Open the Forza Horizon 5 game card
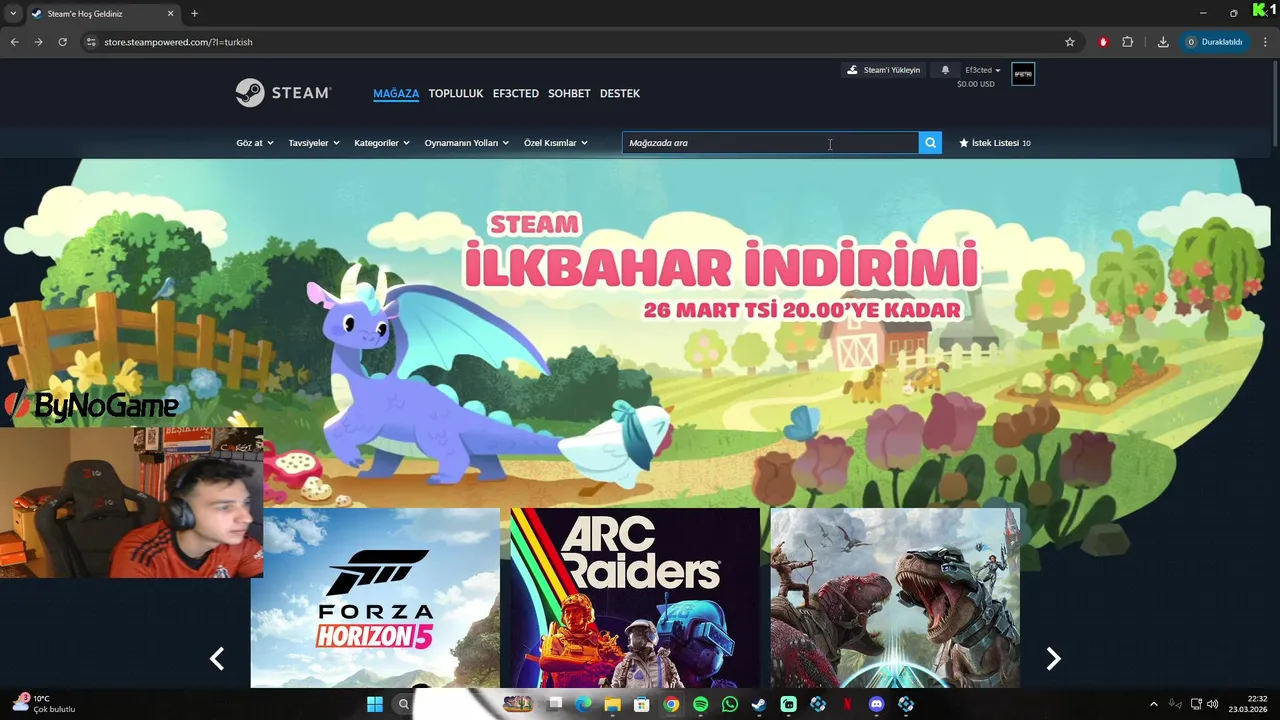1280x720 pixels. click(375, 598)
